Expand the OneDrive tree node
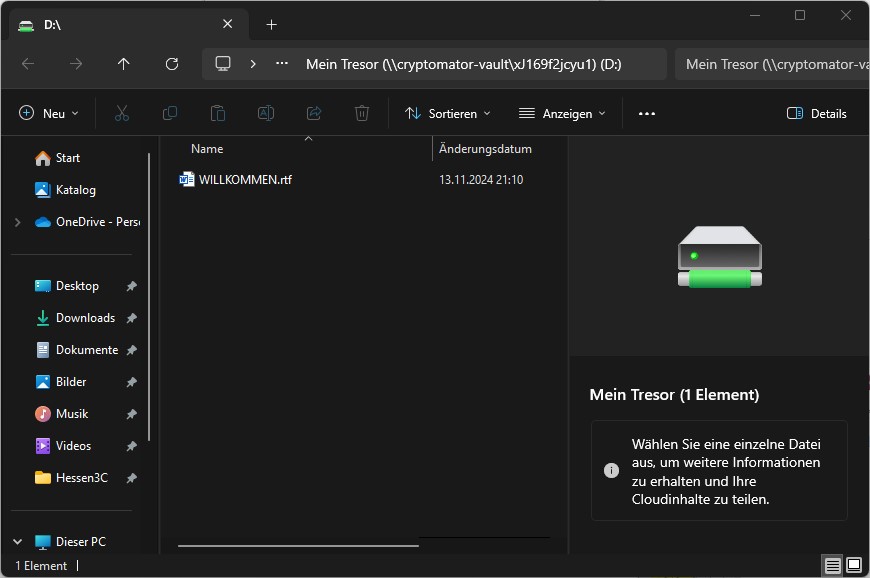The width and height of the screenshot is (870, 578). [17, 222]
